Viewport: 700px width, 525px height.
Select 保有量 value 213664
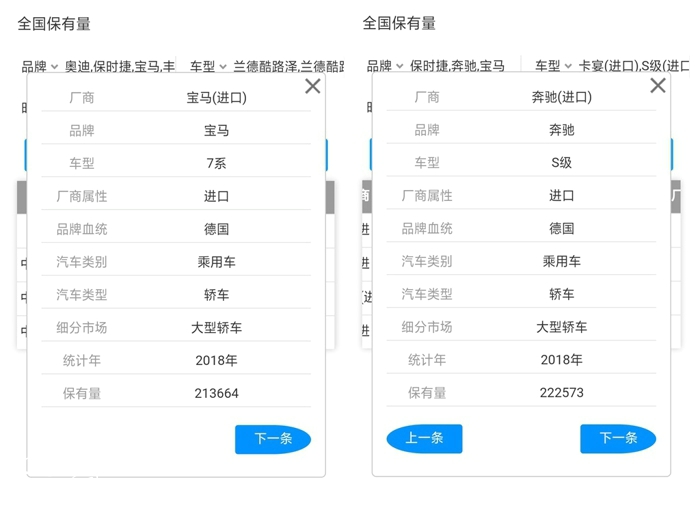pos(217,393)
